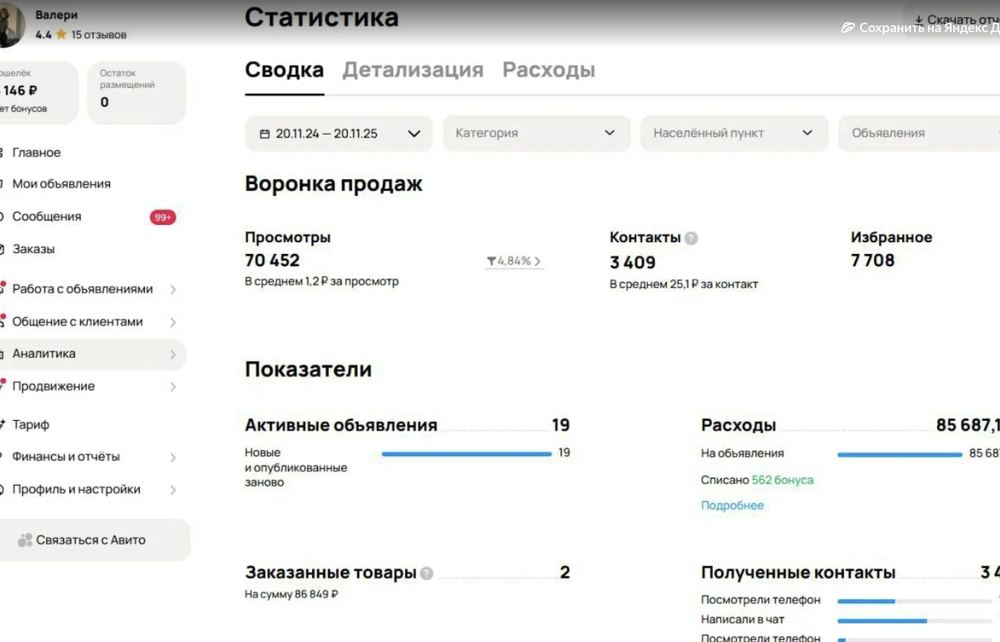Click the Связаться с Авито logo icon

(x=25, y=540)
